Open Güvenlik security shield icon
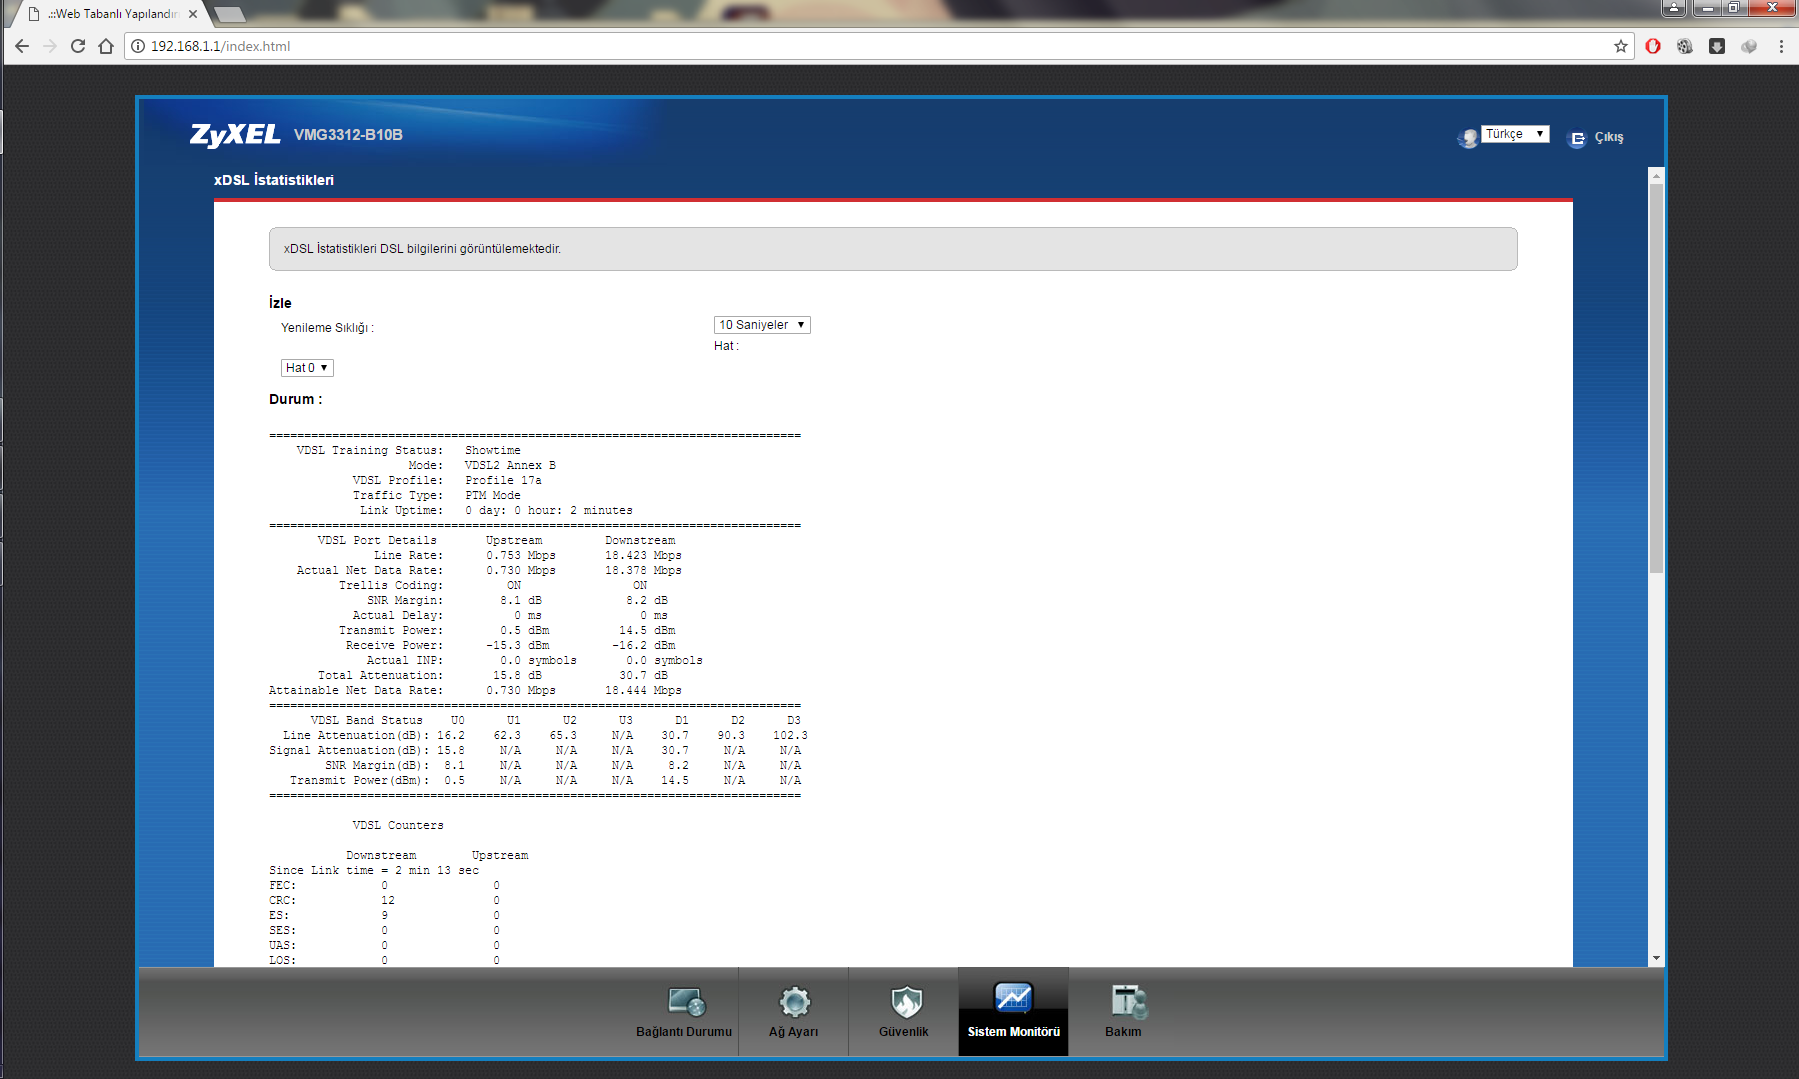Screen dimensions: 1799x1079 pyautogui.click(x=905, y=1001)
